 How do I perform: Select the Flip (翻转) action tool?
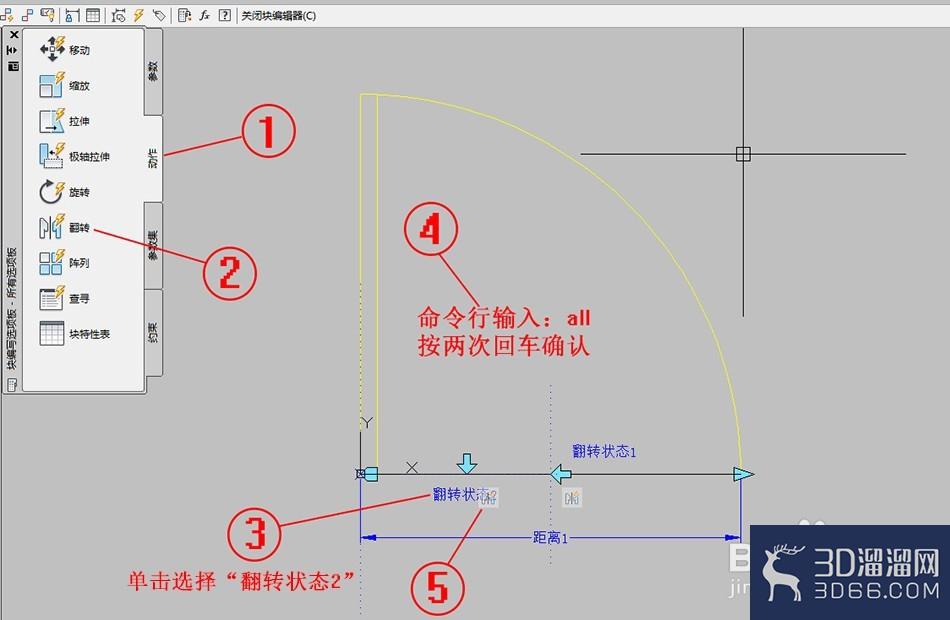click(64, 227)
